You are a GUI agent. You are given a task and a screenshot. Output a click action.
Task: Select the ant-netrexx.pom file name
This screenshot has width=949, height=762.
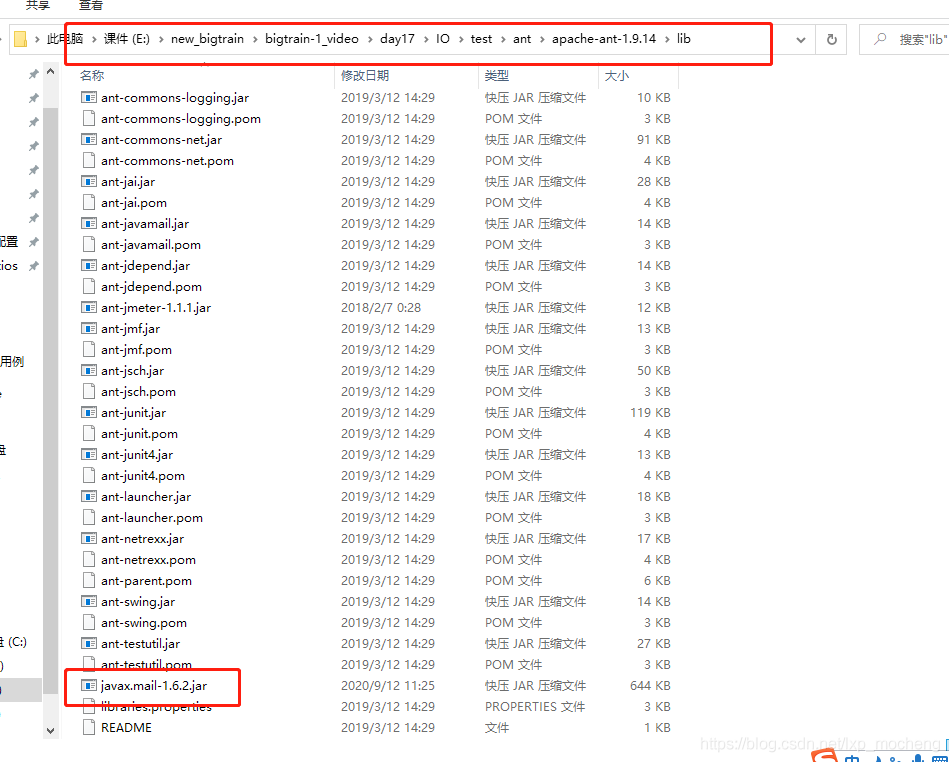tap(148, 560)
